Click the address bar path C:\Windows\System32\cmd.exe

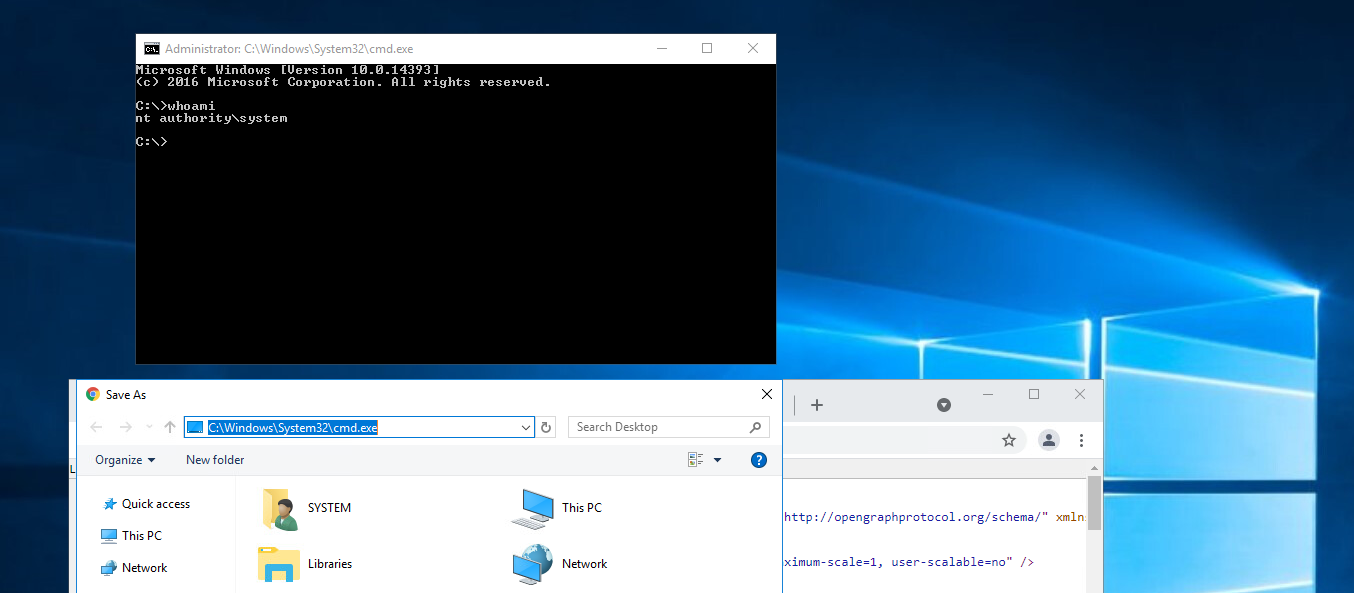[293, 428]
